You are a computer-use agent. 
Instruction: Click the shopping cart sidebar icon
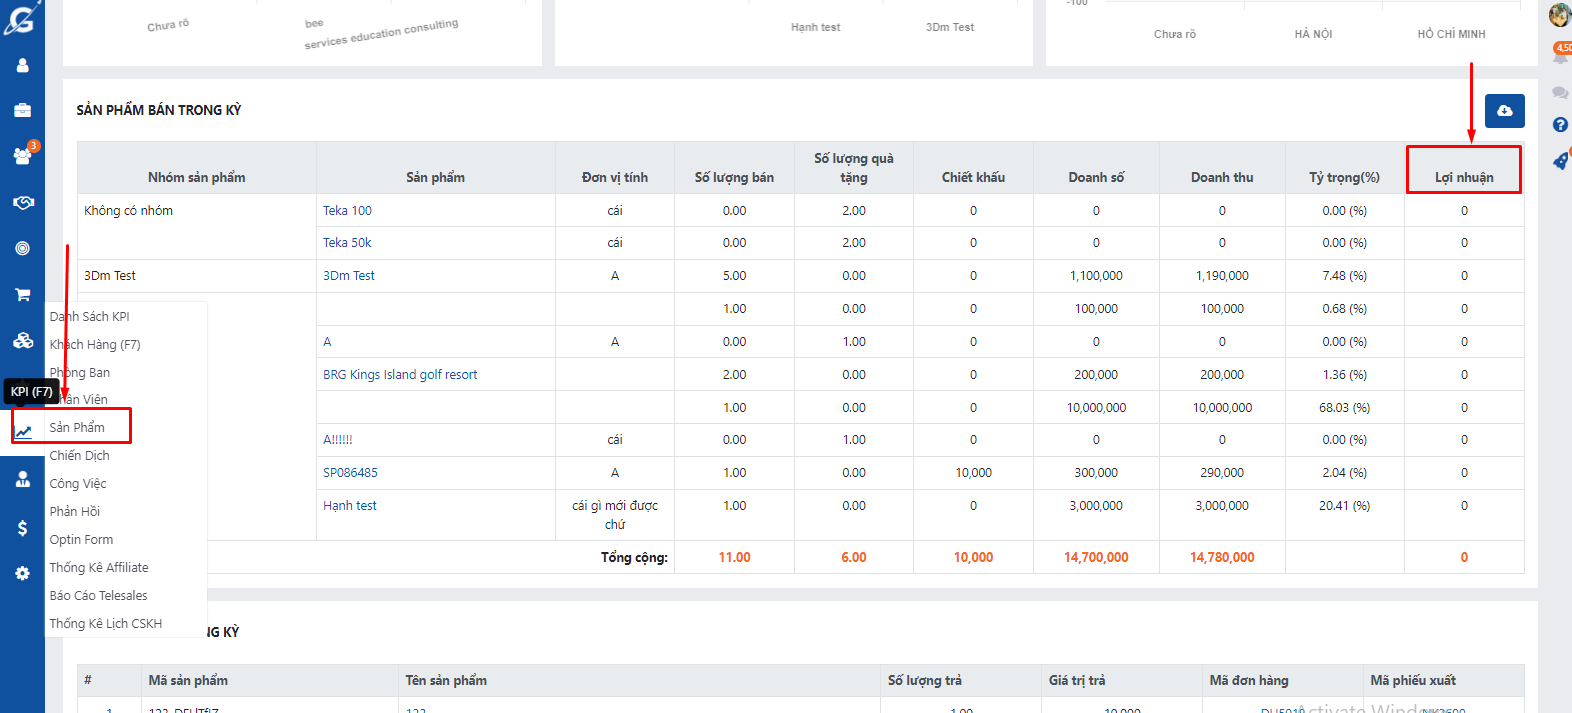tap(22, 295)
